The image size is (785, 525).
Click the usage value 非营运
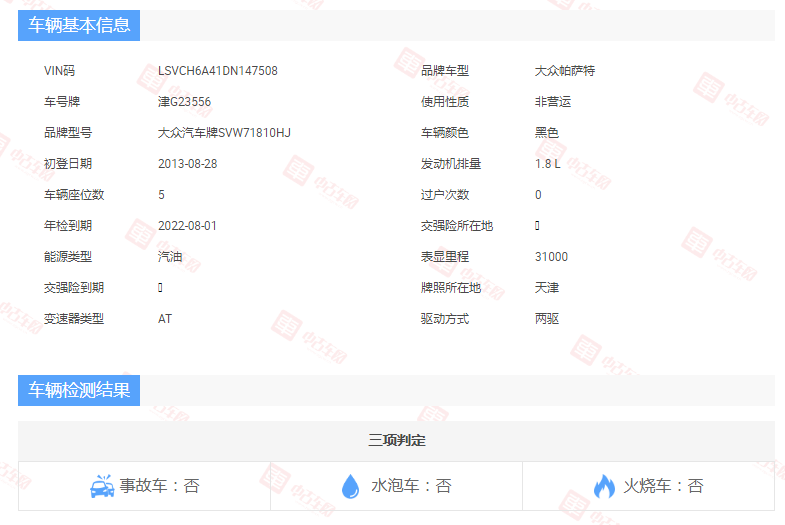[553, 102]
